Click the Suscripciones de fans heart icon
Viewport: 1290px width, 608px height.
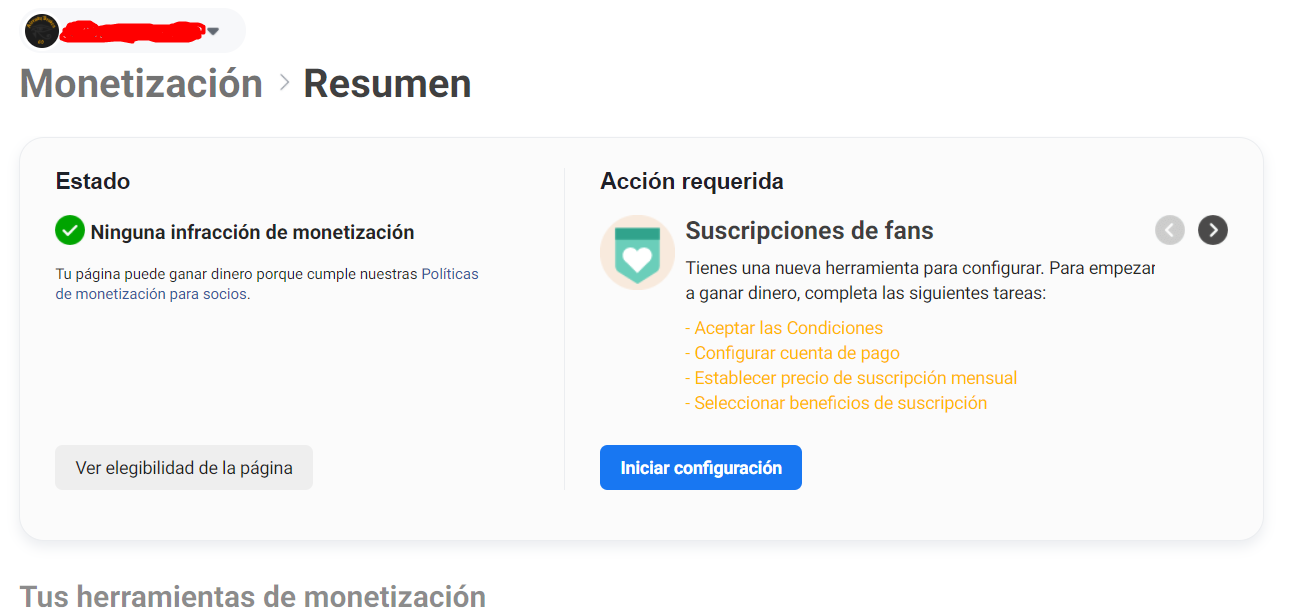[637, 253]
